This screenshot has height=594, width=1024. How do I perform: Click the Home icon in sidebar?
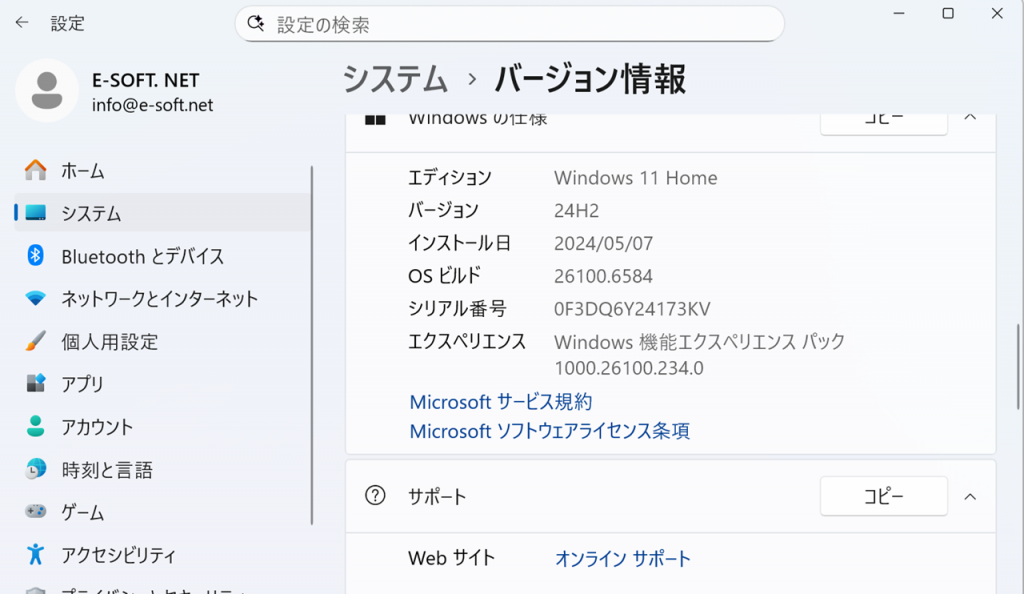(x=36, y=171)
